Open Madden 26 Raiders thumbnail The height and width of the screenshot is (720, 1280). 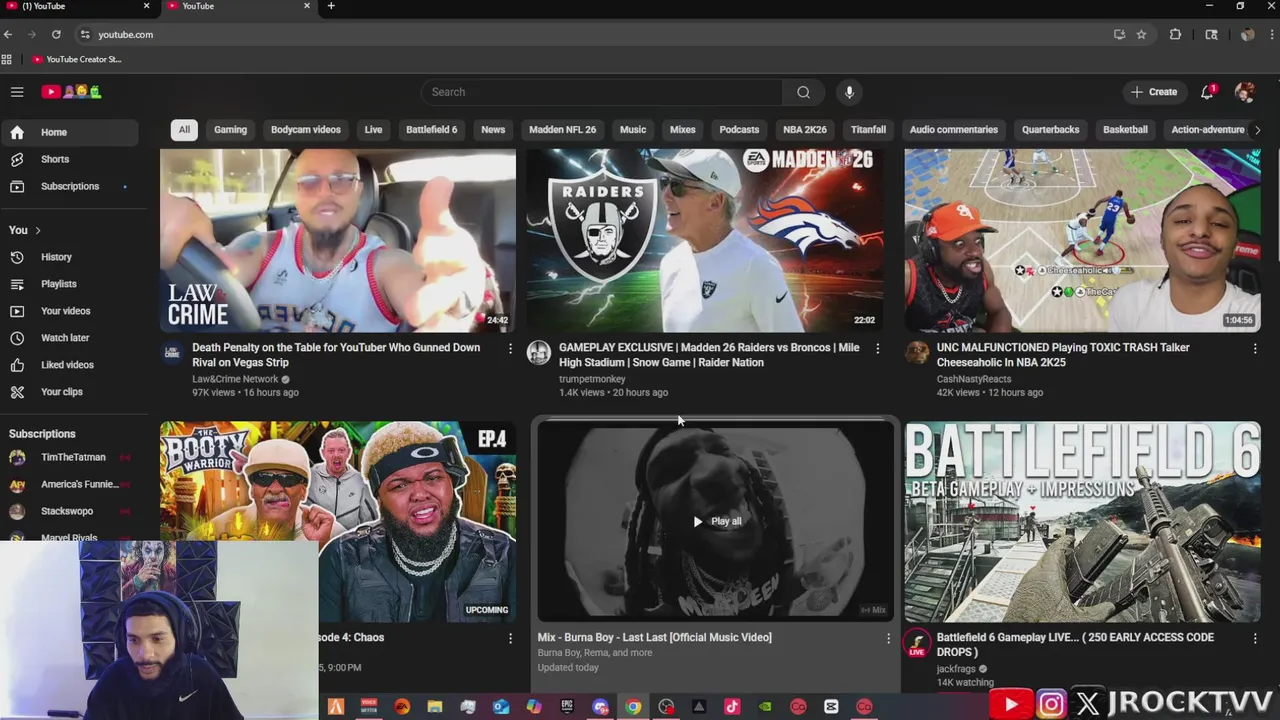point(705,240)
